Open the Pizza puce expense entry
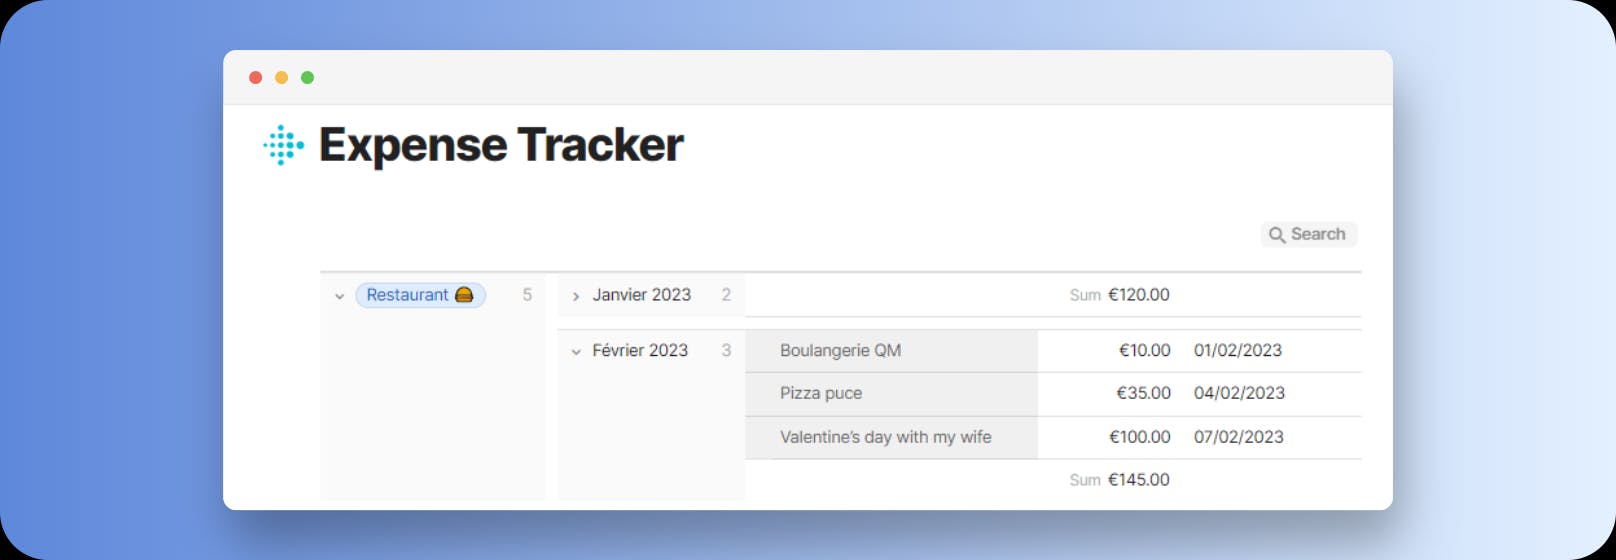 point(821,394)
